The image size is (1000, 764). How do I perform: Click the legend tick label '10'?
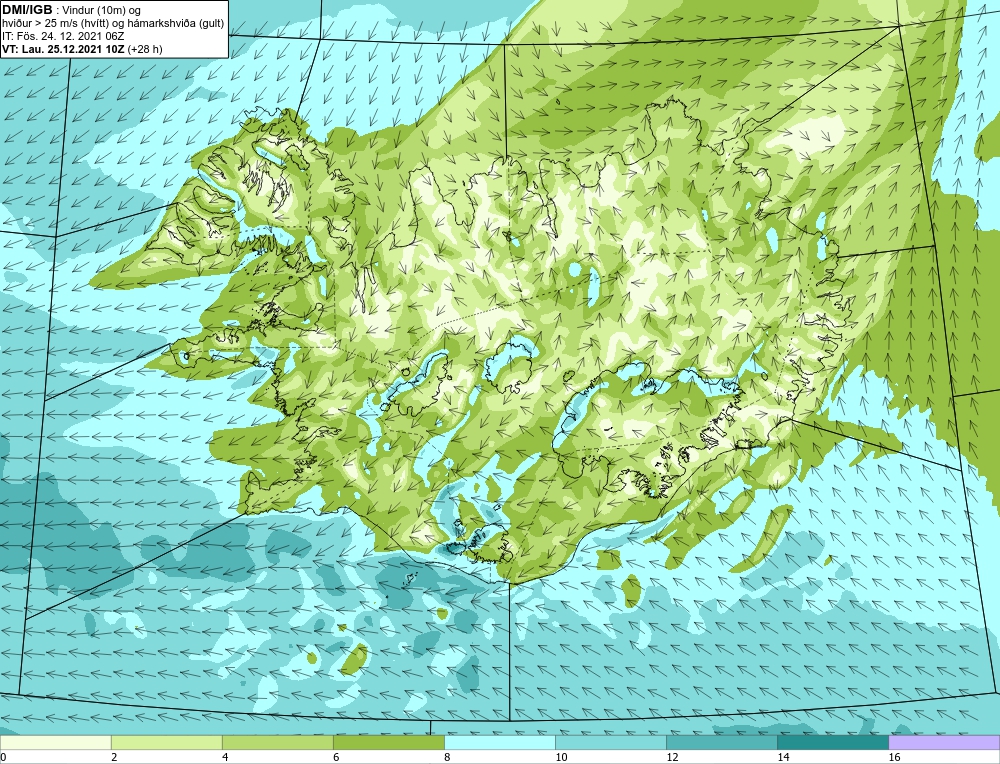pyautogui.click(x=561, y=757)
